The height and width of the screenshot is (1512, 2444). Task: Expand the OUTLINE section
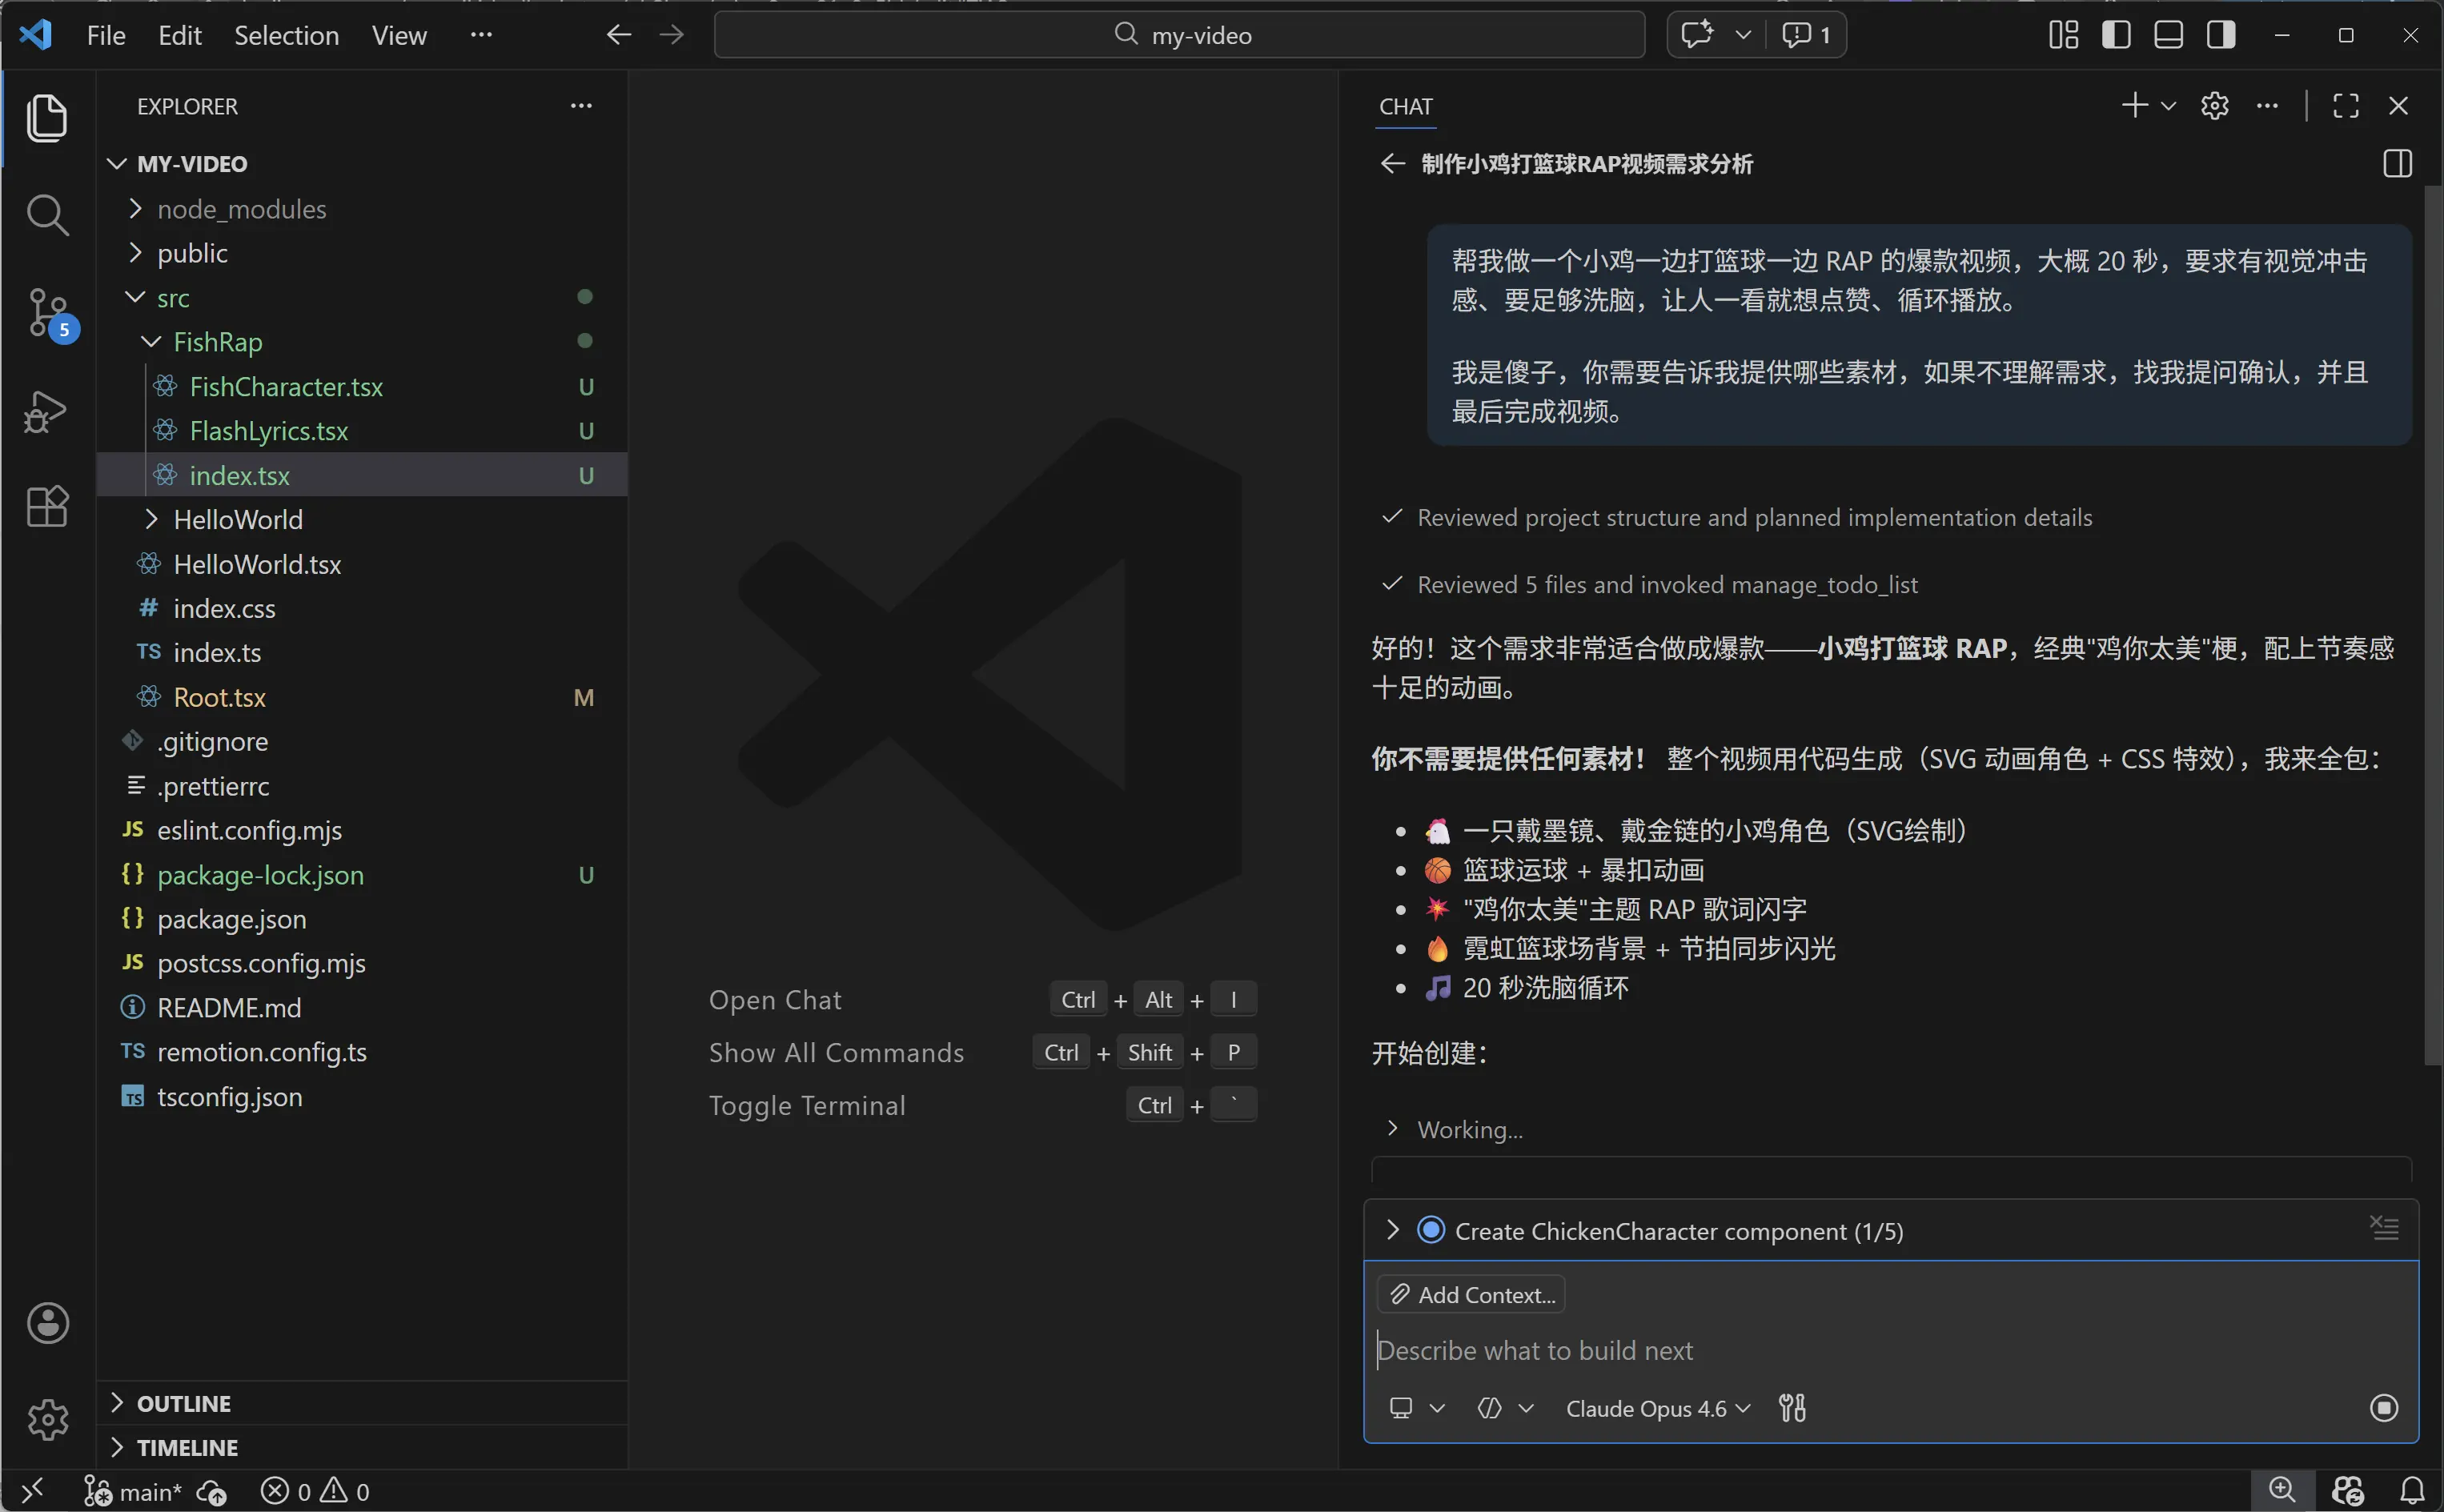(x=183, y=1403)
